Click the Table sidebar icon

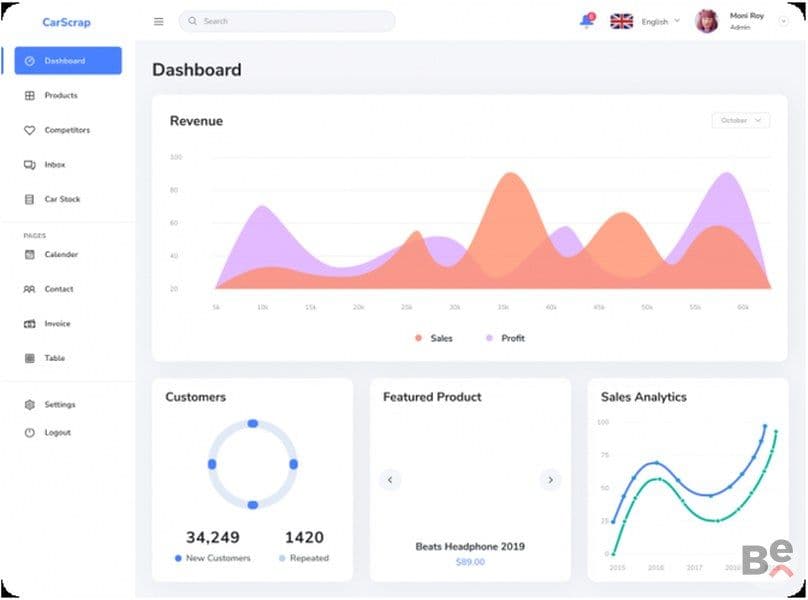(x=30, y=358)
